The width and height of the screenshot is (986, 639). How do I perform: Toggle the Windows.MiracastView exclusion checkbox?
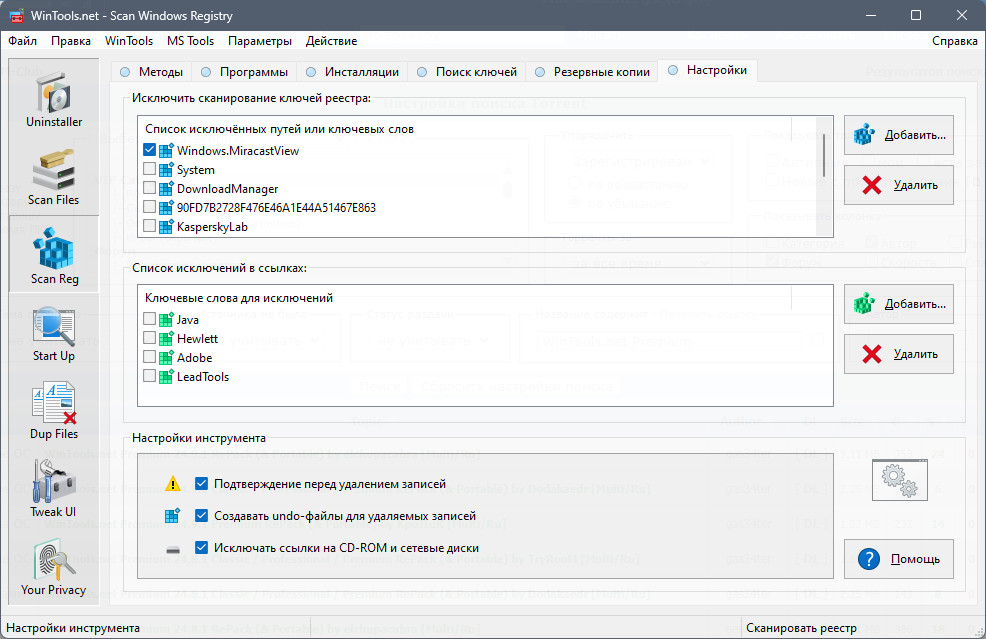[149, 150]
